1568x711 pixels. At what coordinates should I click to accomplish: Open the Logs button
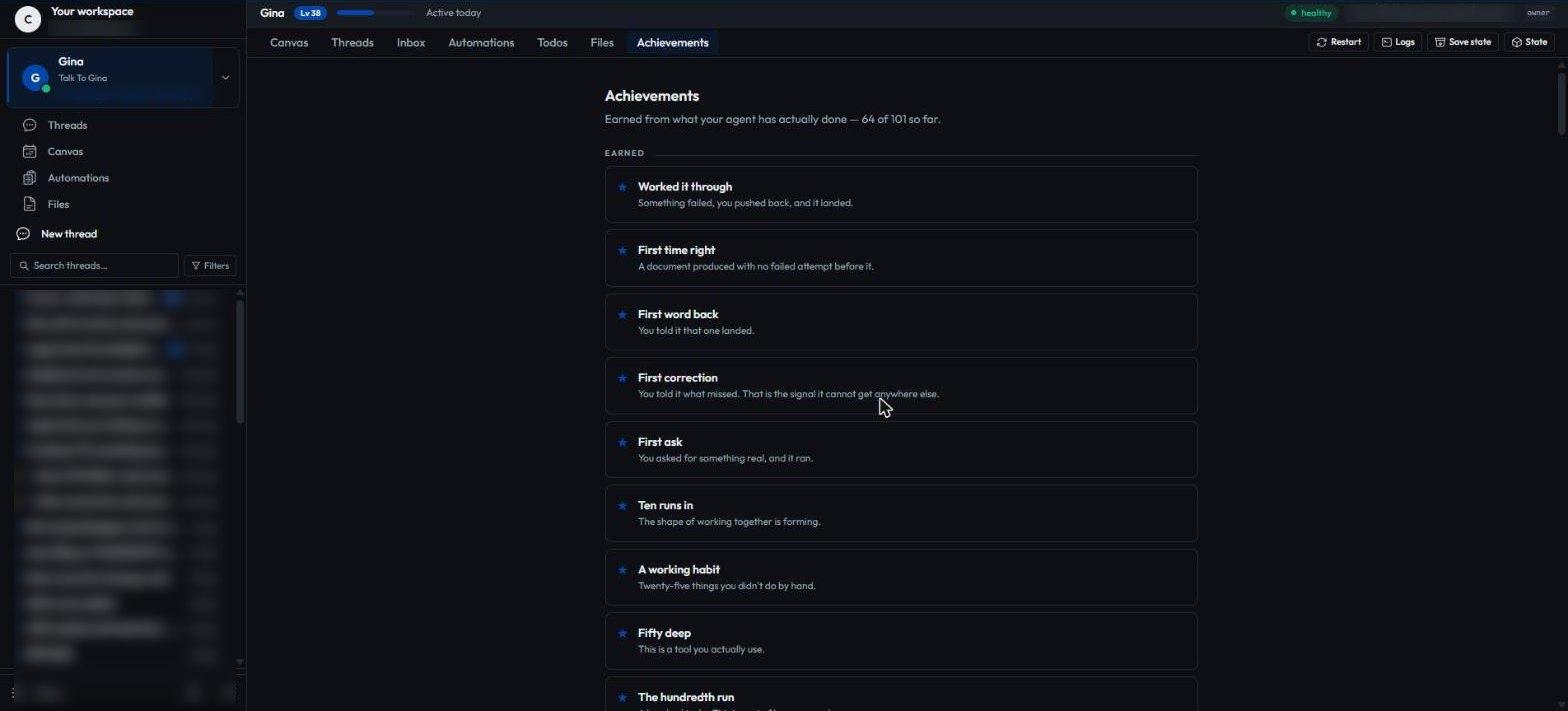click(x=1398, y=42)
